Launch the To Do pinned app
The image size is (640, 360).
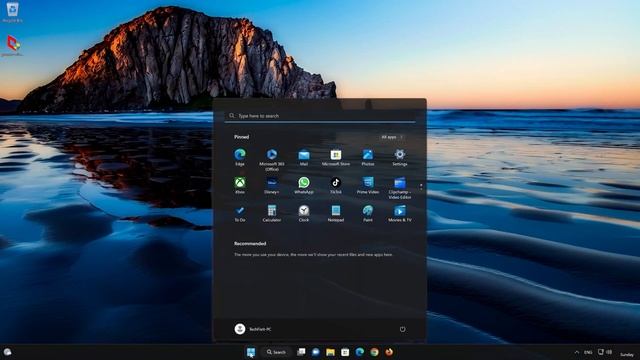pos(240,213)
